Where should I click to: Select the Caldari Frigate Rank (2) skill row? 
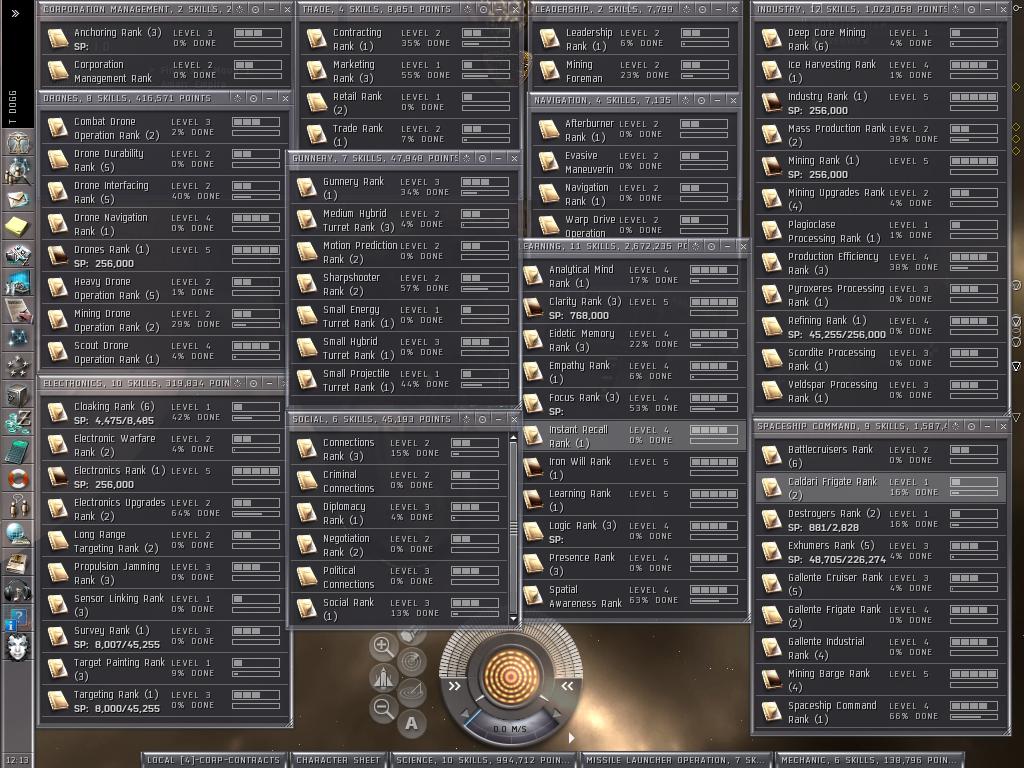click(x=880, y=488)
